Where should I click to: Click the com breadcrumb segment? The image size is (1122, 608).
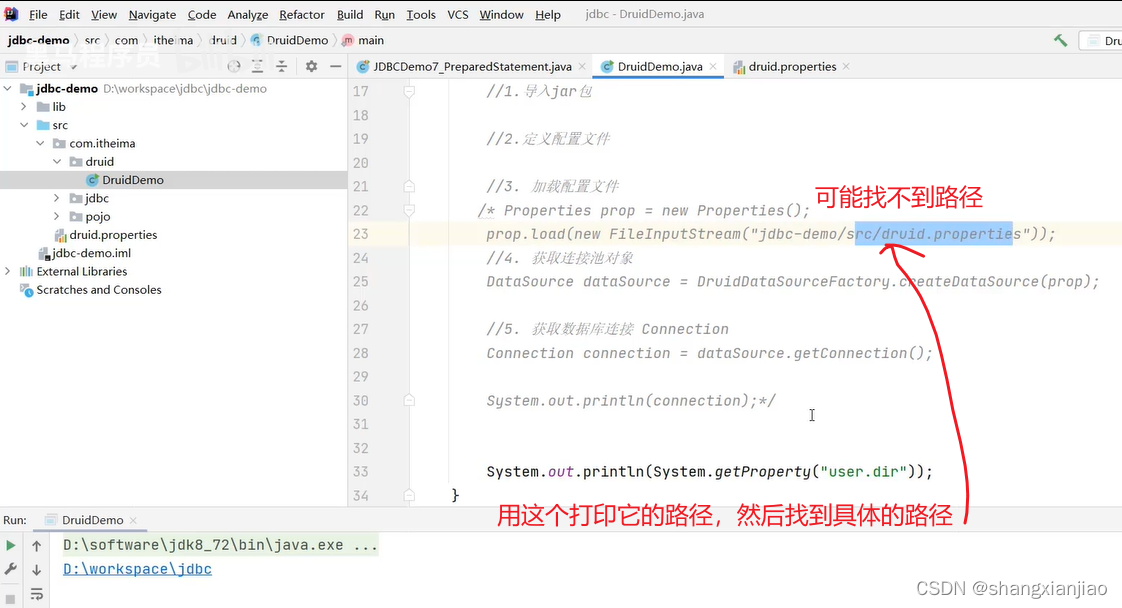(x=127, y=41)
